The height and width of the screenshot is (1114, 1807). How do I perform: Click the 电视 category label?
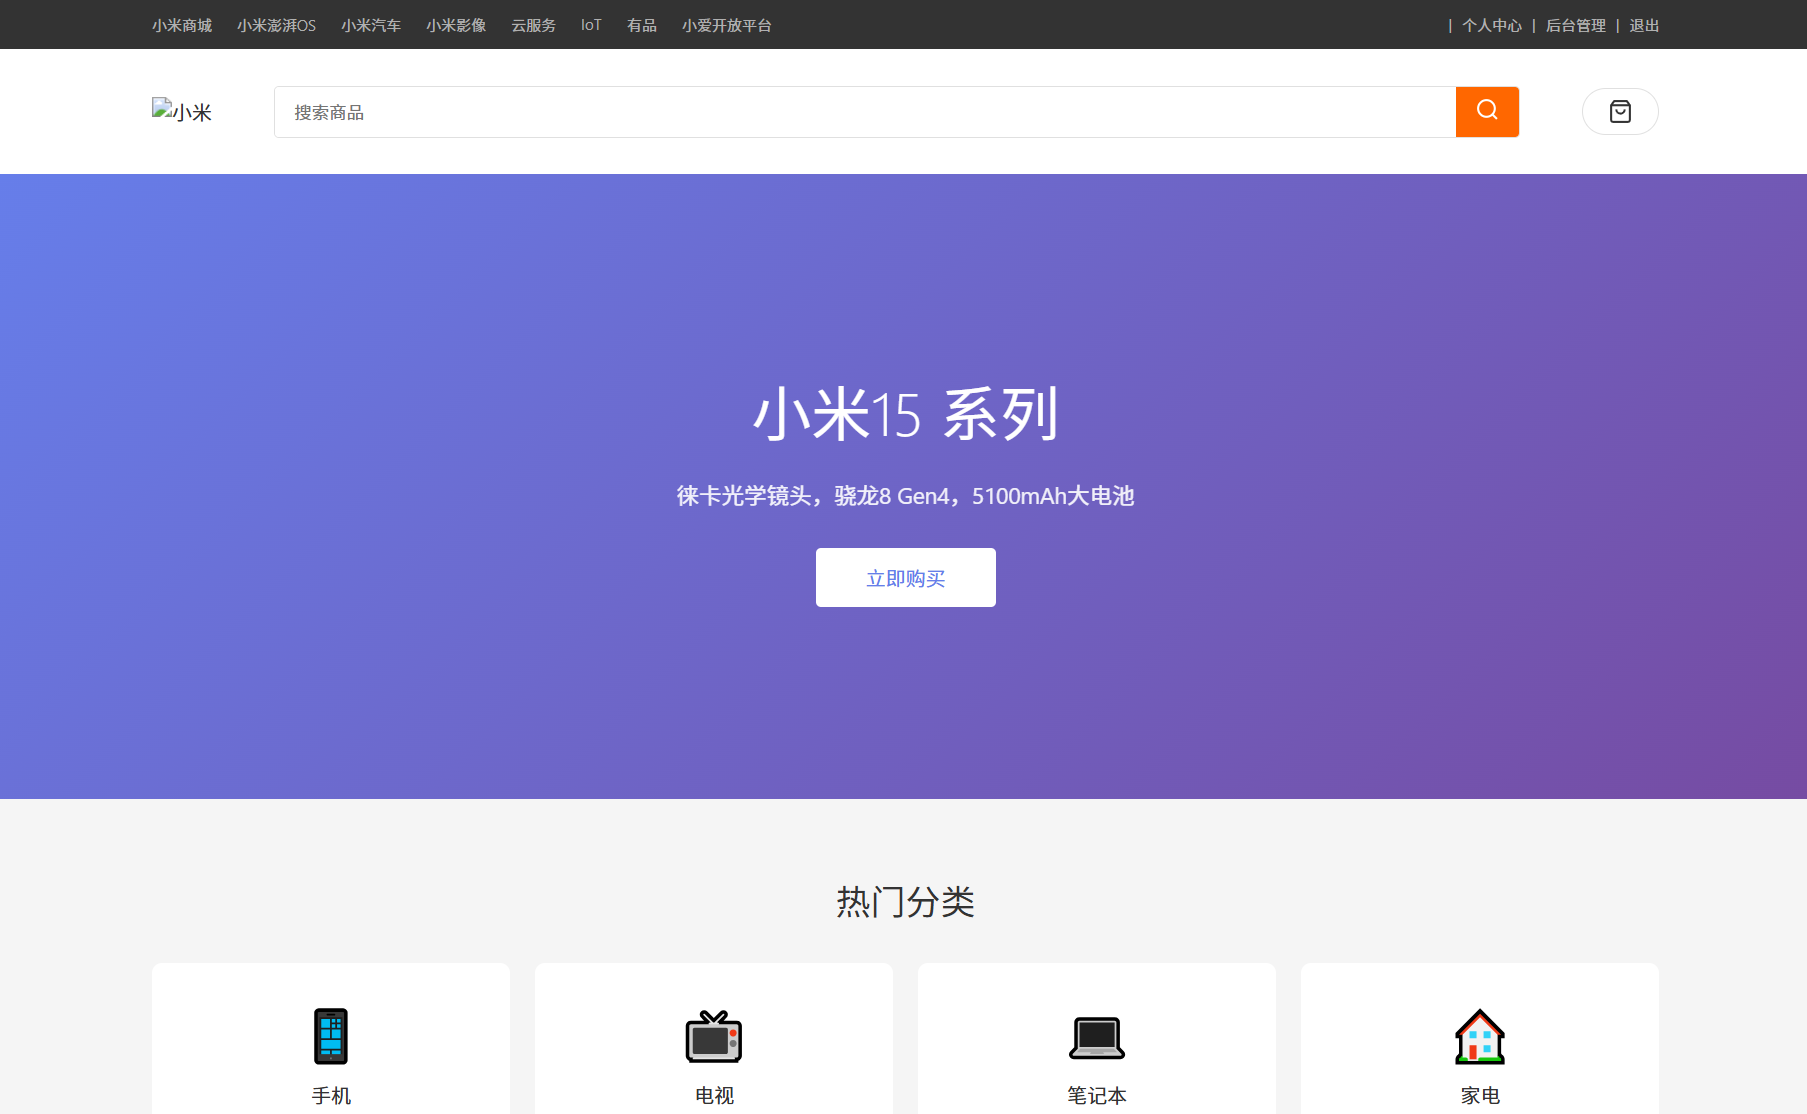click(x=714, y=1095)
